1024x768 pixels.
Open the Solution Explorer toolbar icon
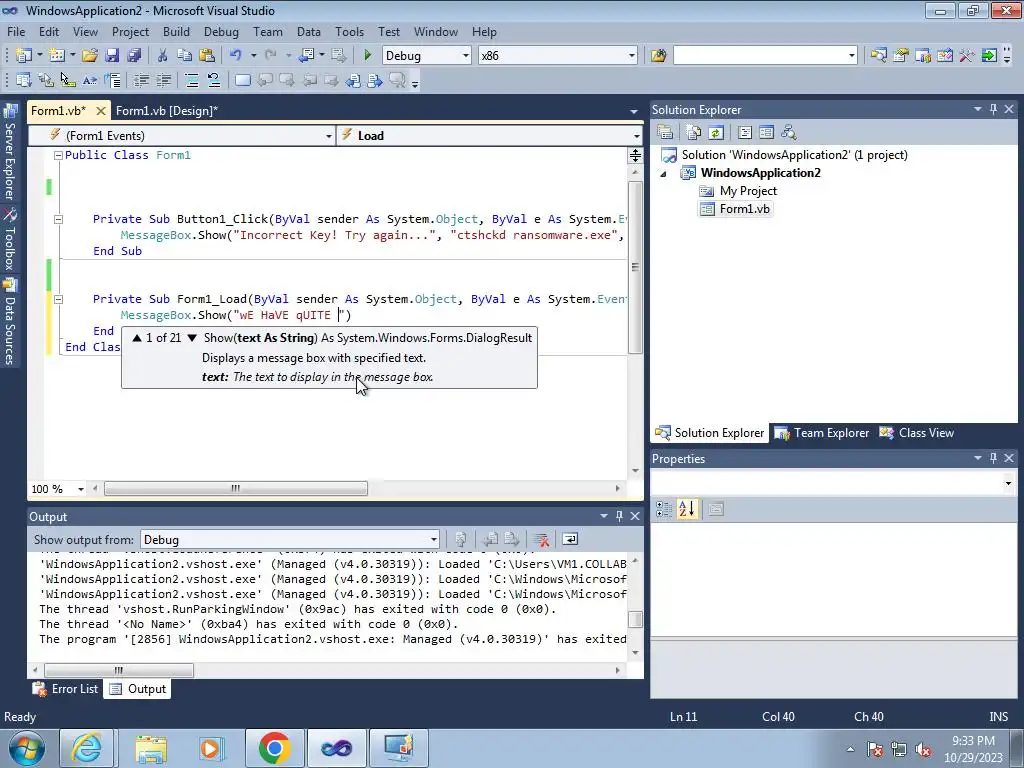pos(878,56)
